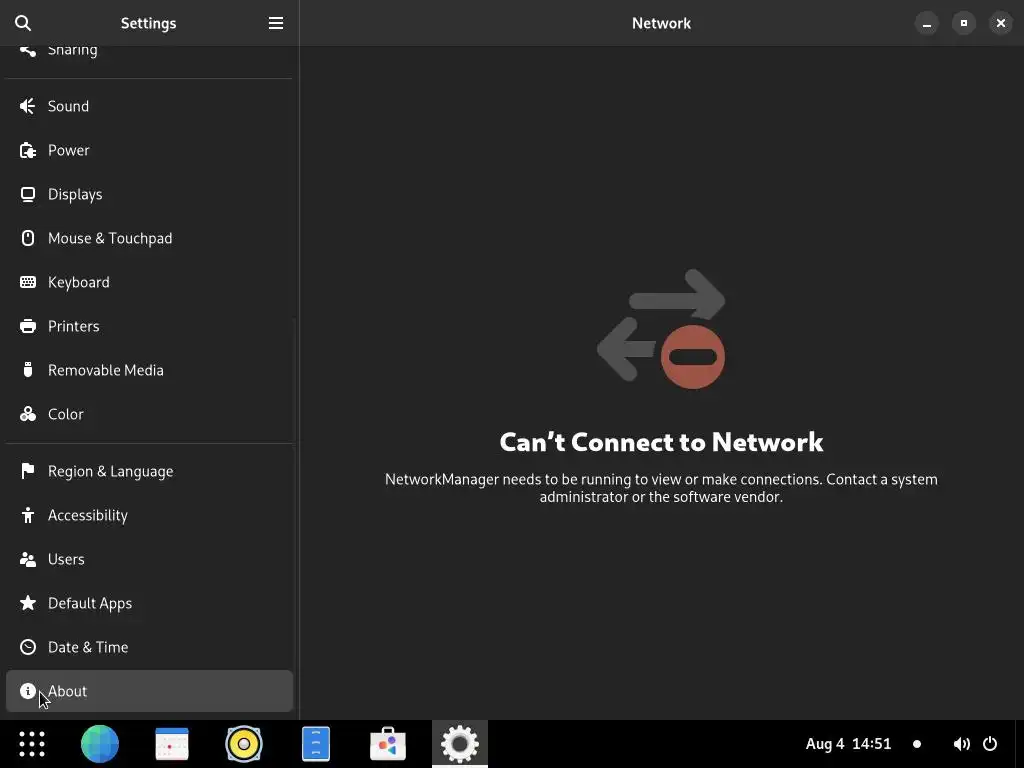Select the partially visible Sharing entry
This screenshot has width=1024, height=768.
pos(149,56)
